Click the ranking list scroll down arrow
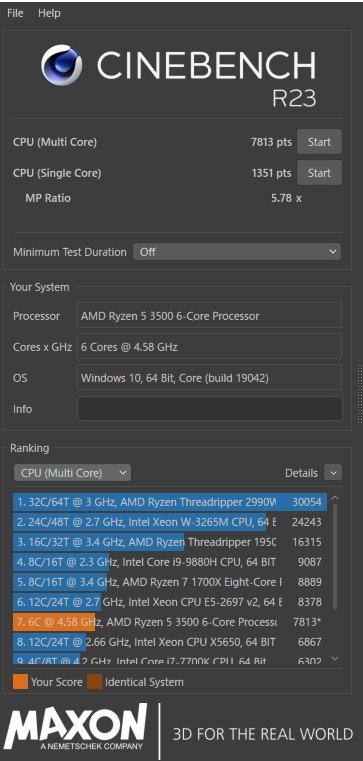Viewport: 363px width, 761px height. coord(334,659)
